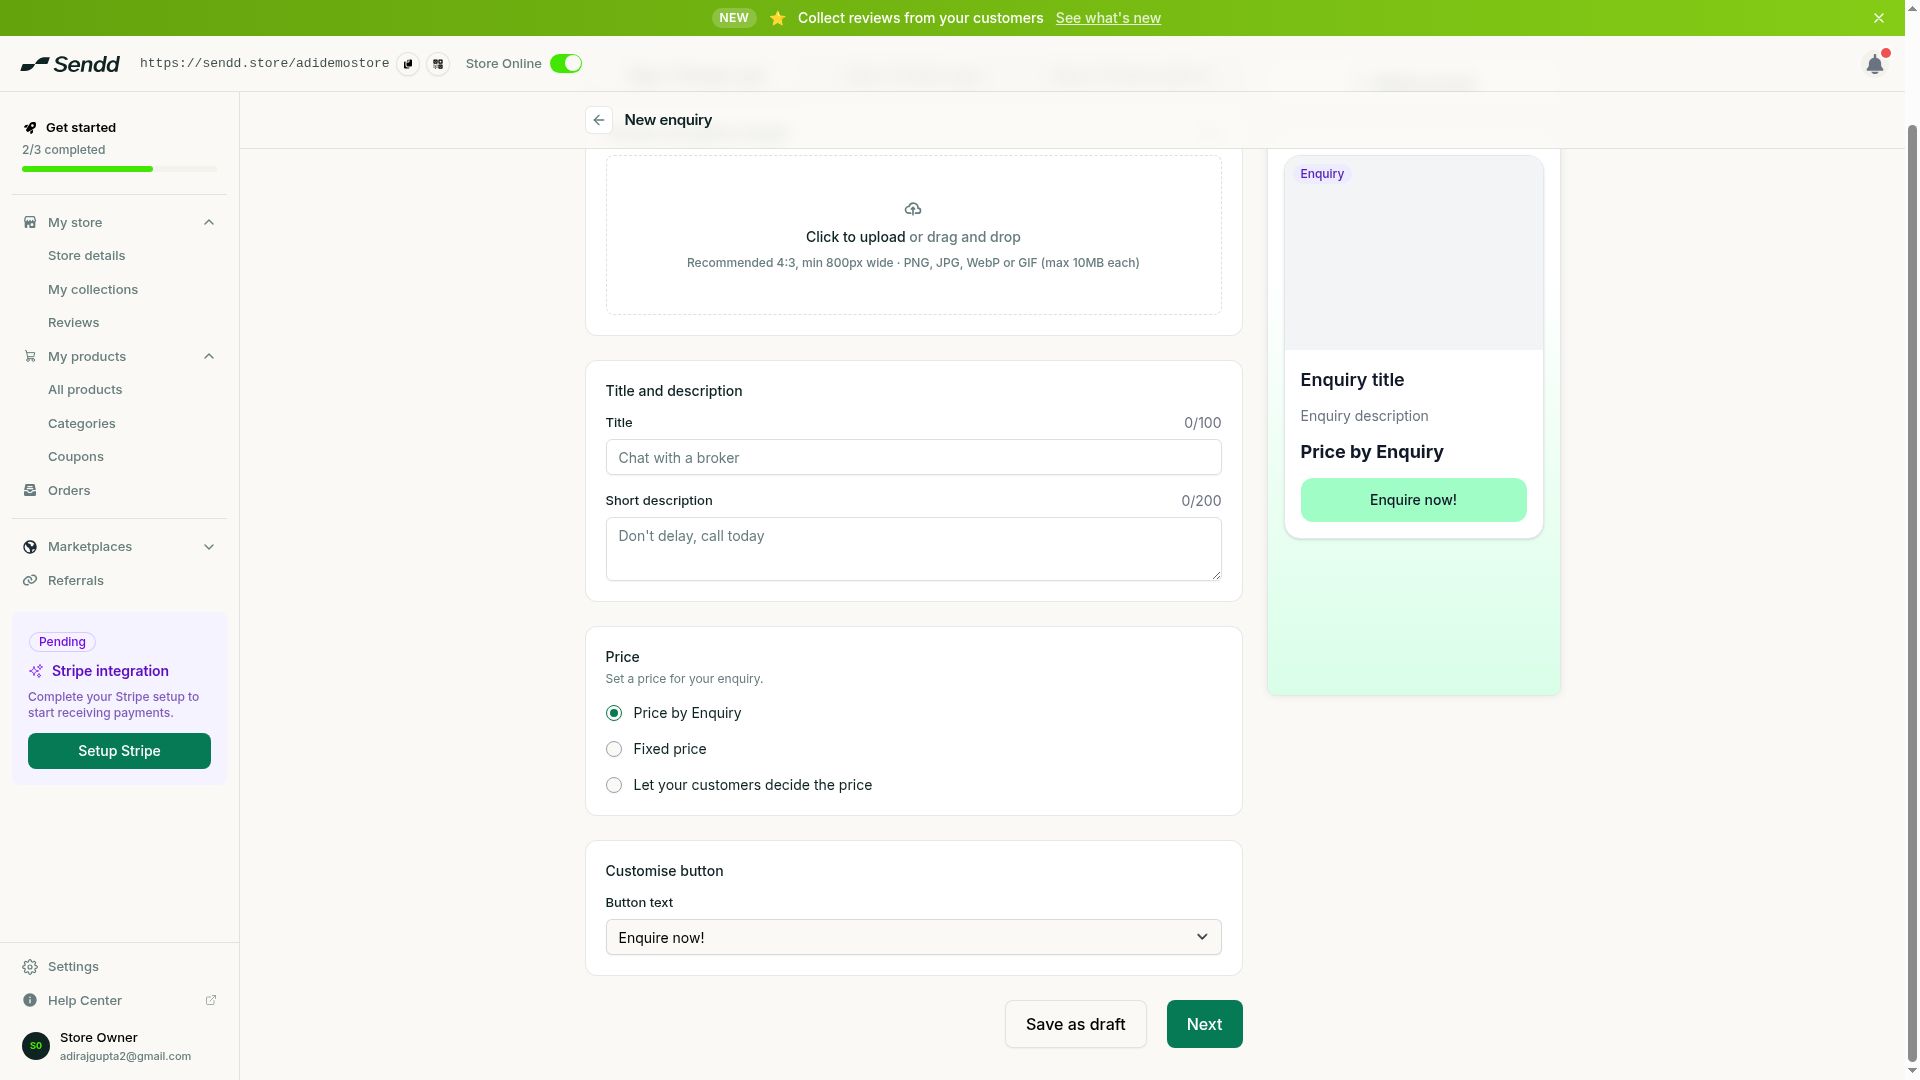Open the notifications bell
The width and height of the screenshot is (1920, 1080).
point(1875,64)
